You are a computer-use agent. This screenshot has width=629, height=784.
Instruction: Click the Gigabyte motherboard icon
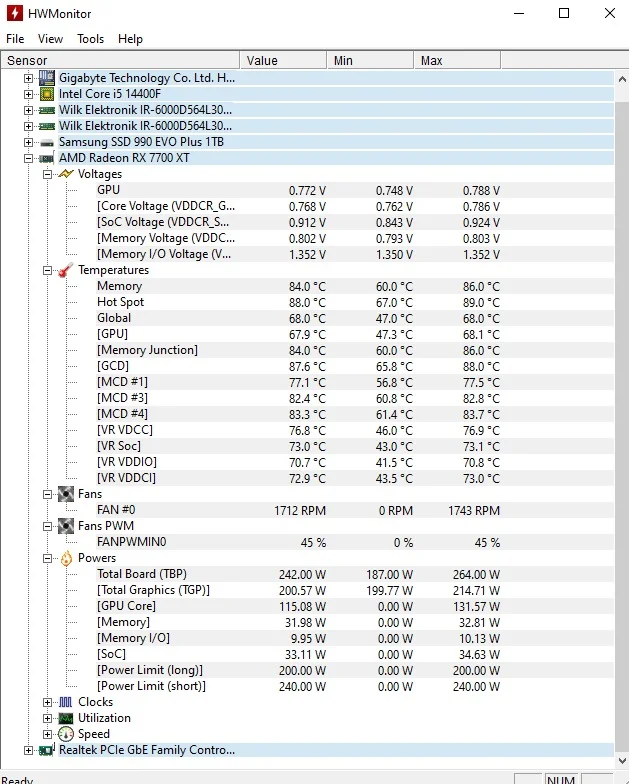(46, 78)
